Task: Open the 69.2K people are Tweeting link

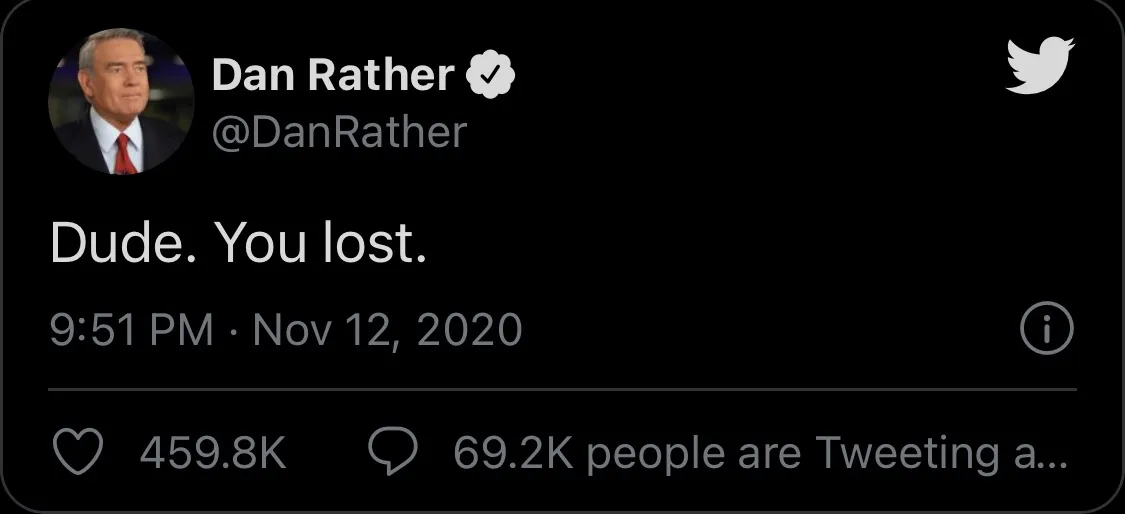Action: click(761, 453)
